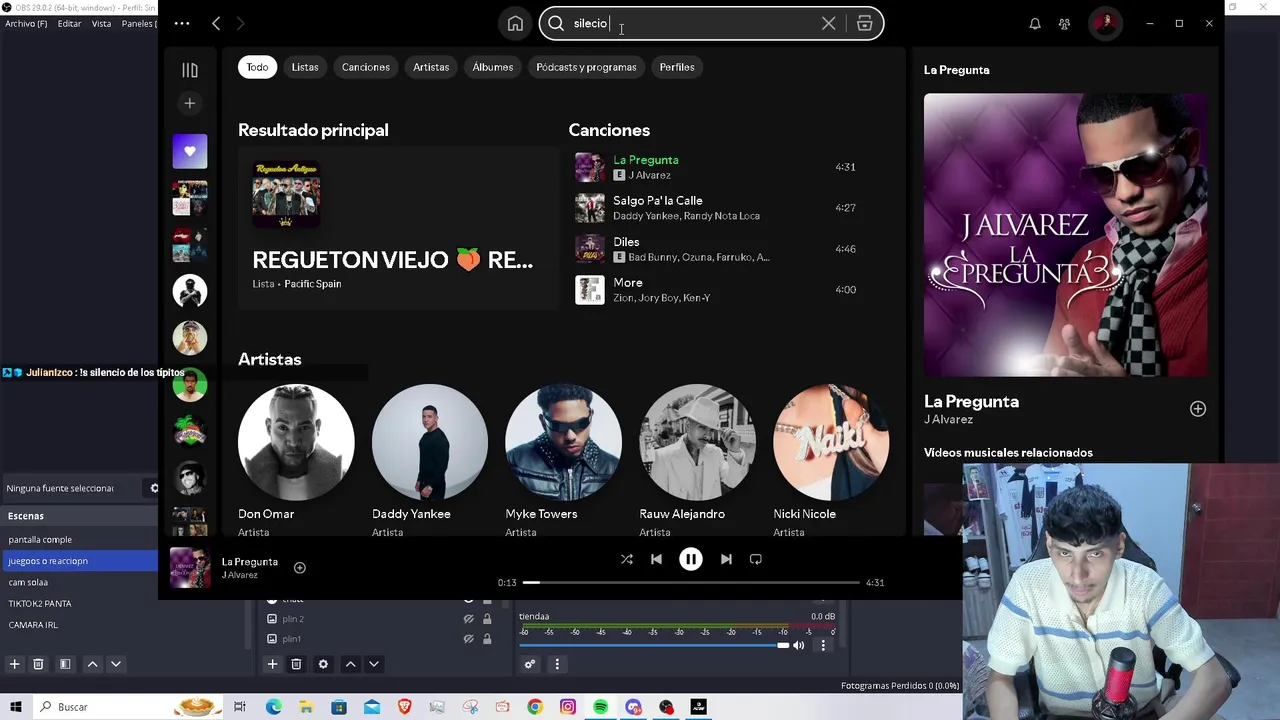Open the J Alvarez La Pregunta cover art

coord(1065,235)
